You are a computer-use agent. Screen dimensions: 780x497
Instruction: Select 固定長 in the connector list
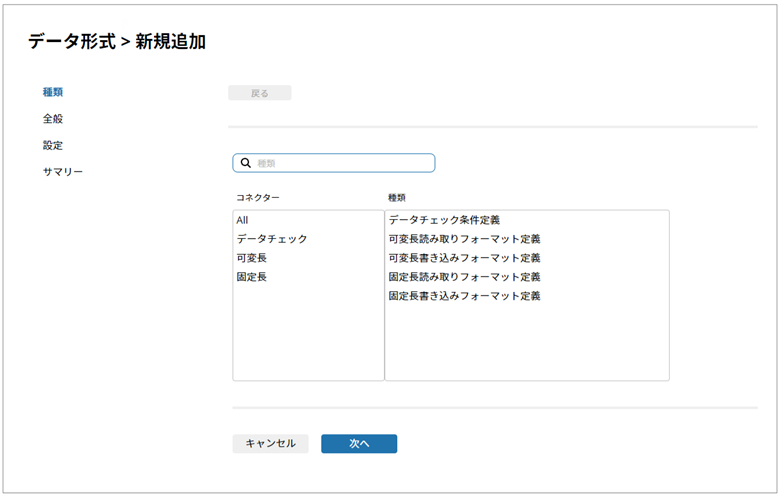pos(251,277)
